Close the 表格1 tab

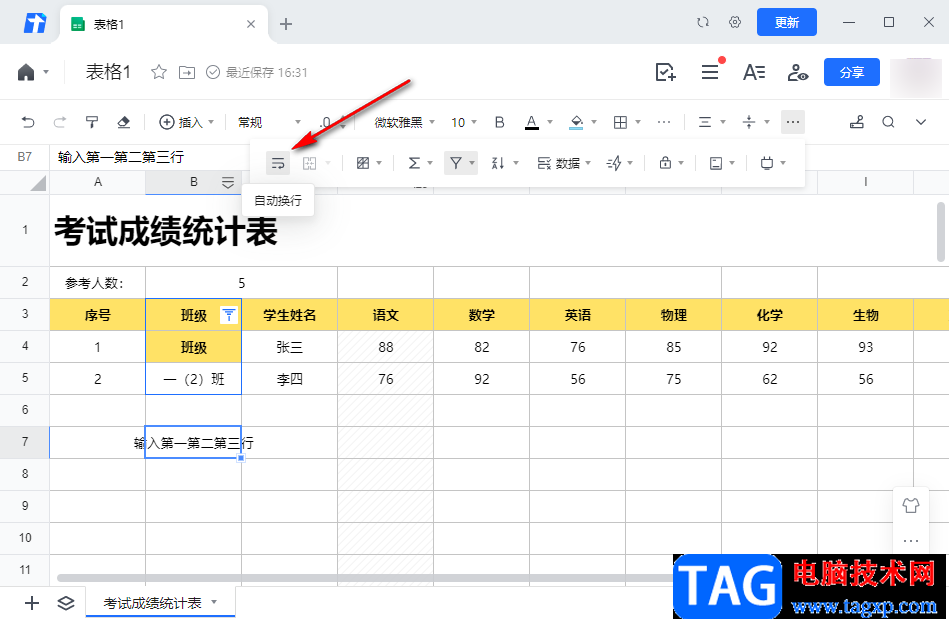point(251,24)
